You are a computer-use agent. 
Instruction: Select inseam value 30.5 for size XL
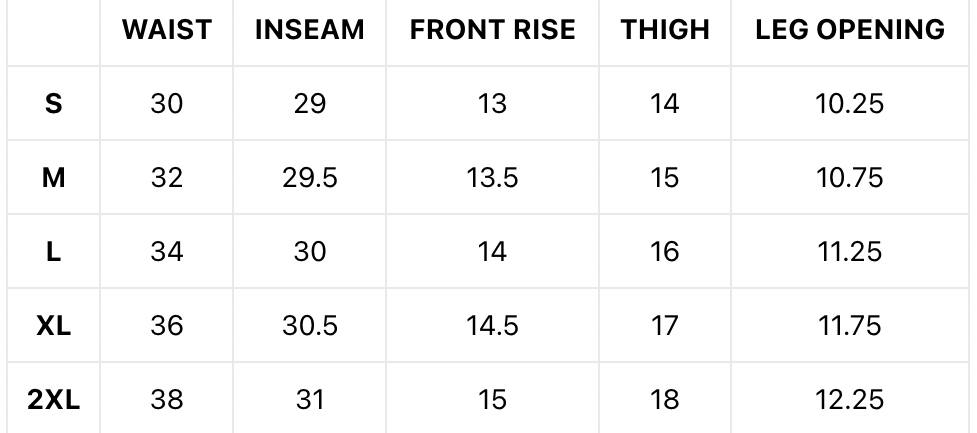click(x=310, y=326)
